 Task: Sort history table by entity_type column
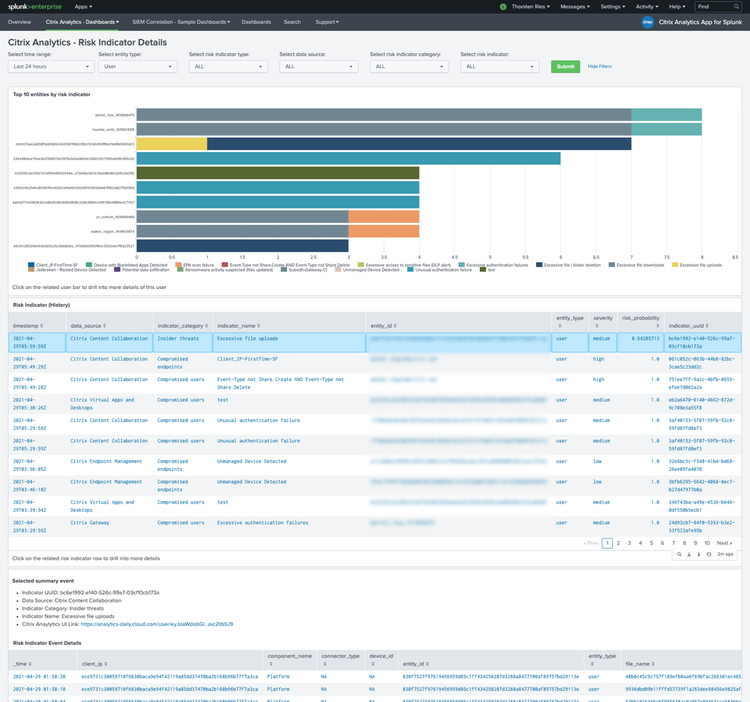click(570, 321)
